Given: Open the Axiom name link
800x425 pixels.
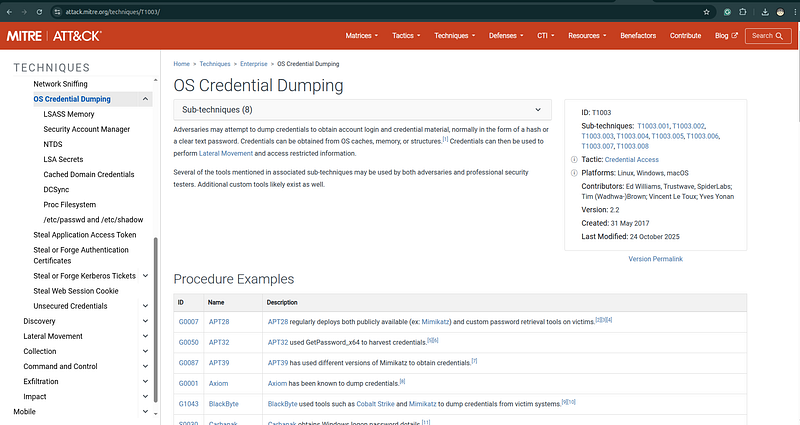Looking at the screenshot, I should point(218,383).
